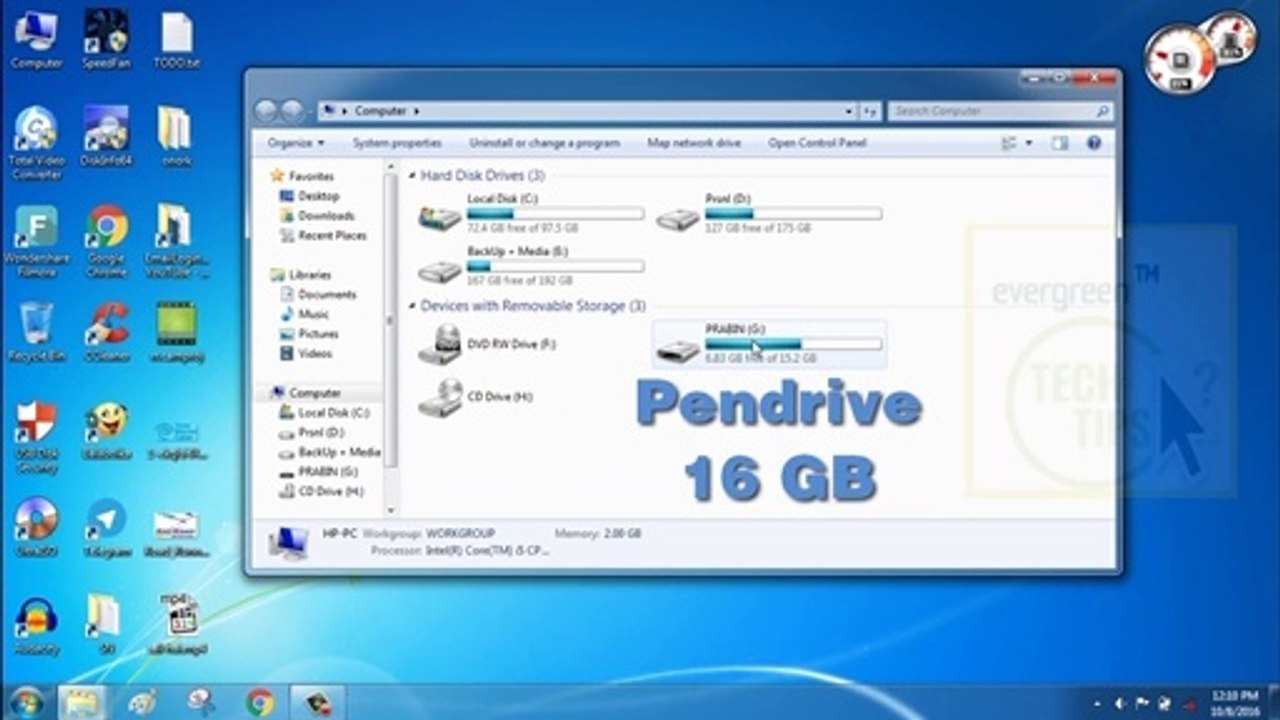Open Google Chrome from the taskbar
The image size is (1280, 720).
[x=260, y=702]
